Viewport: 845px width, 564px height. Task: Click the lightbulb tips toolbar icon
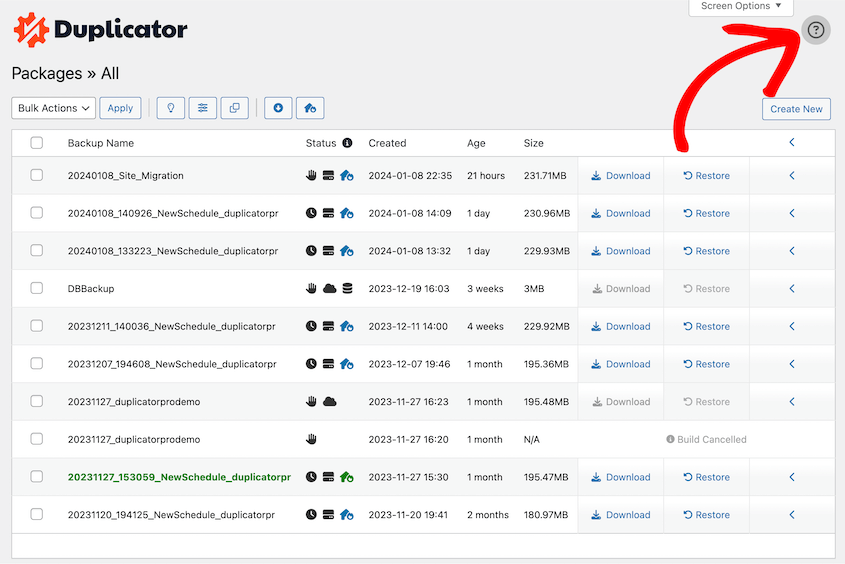pyautogui.click(x=171, y=108)
